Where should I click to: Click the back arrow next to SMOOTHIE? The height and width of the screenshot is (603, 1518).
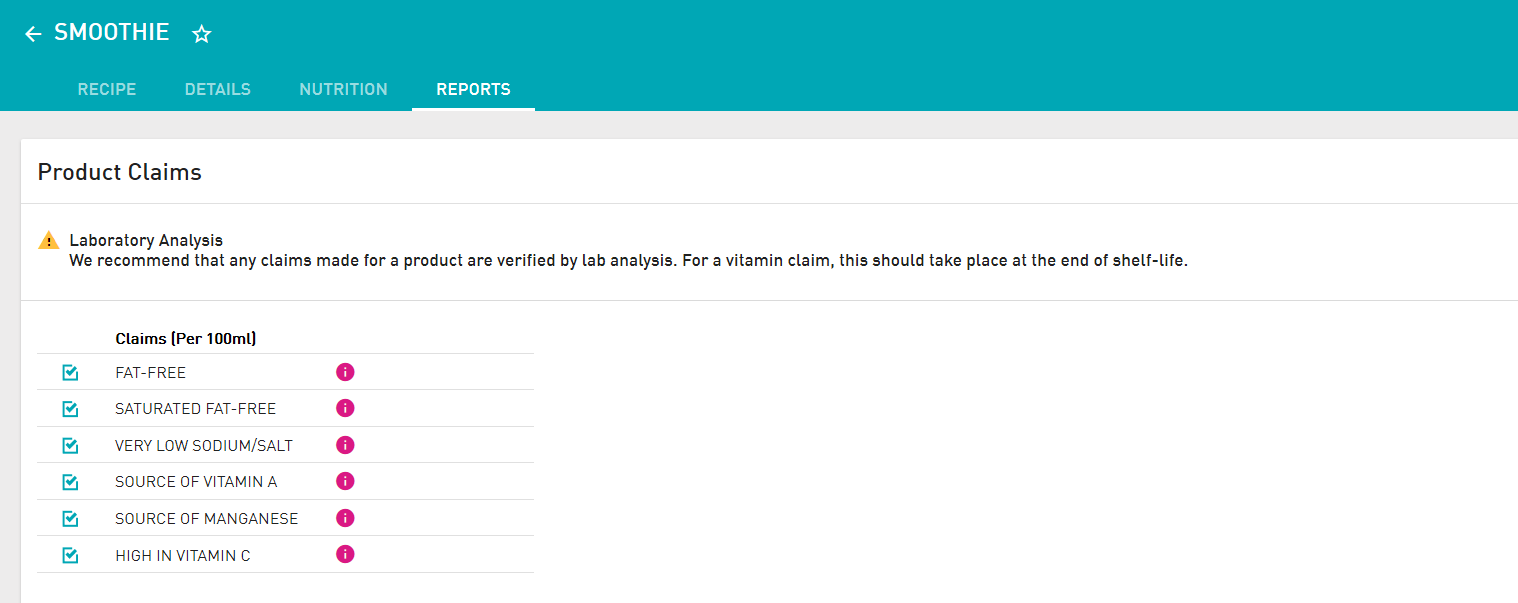33,34
